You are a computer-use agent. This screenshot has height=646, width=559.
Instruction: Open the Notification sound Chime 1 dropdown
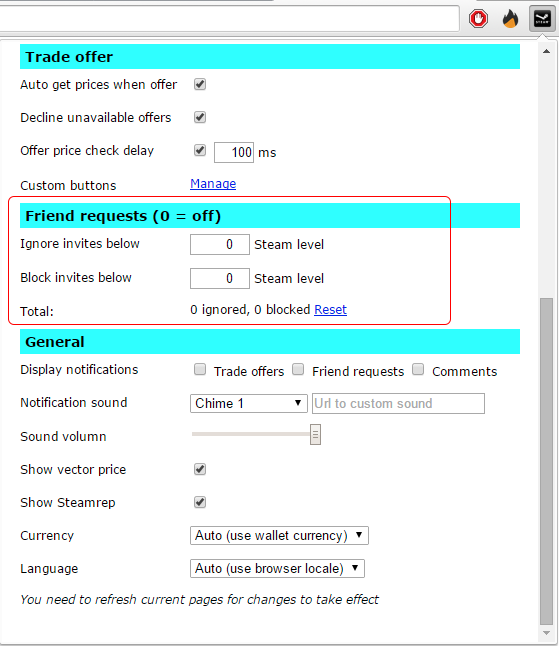249,403
